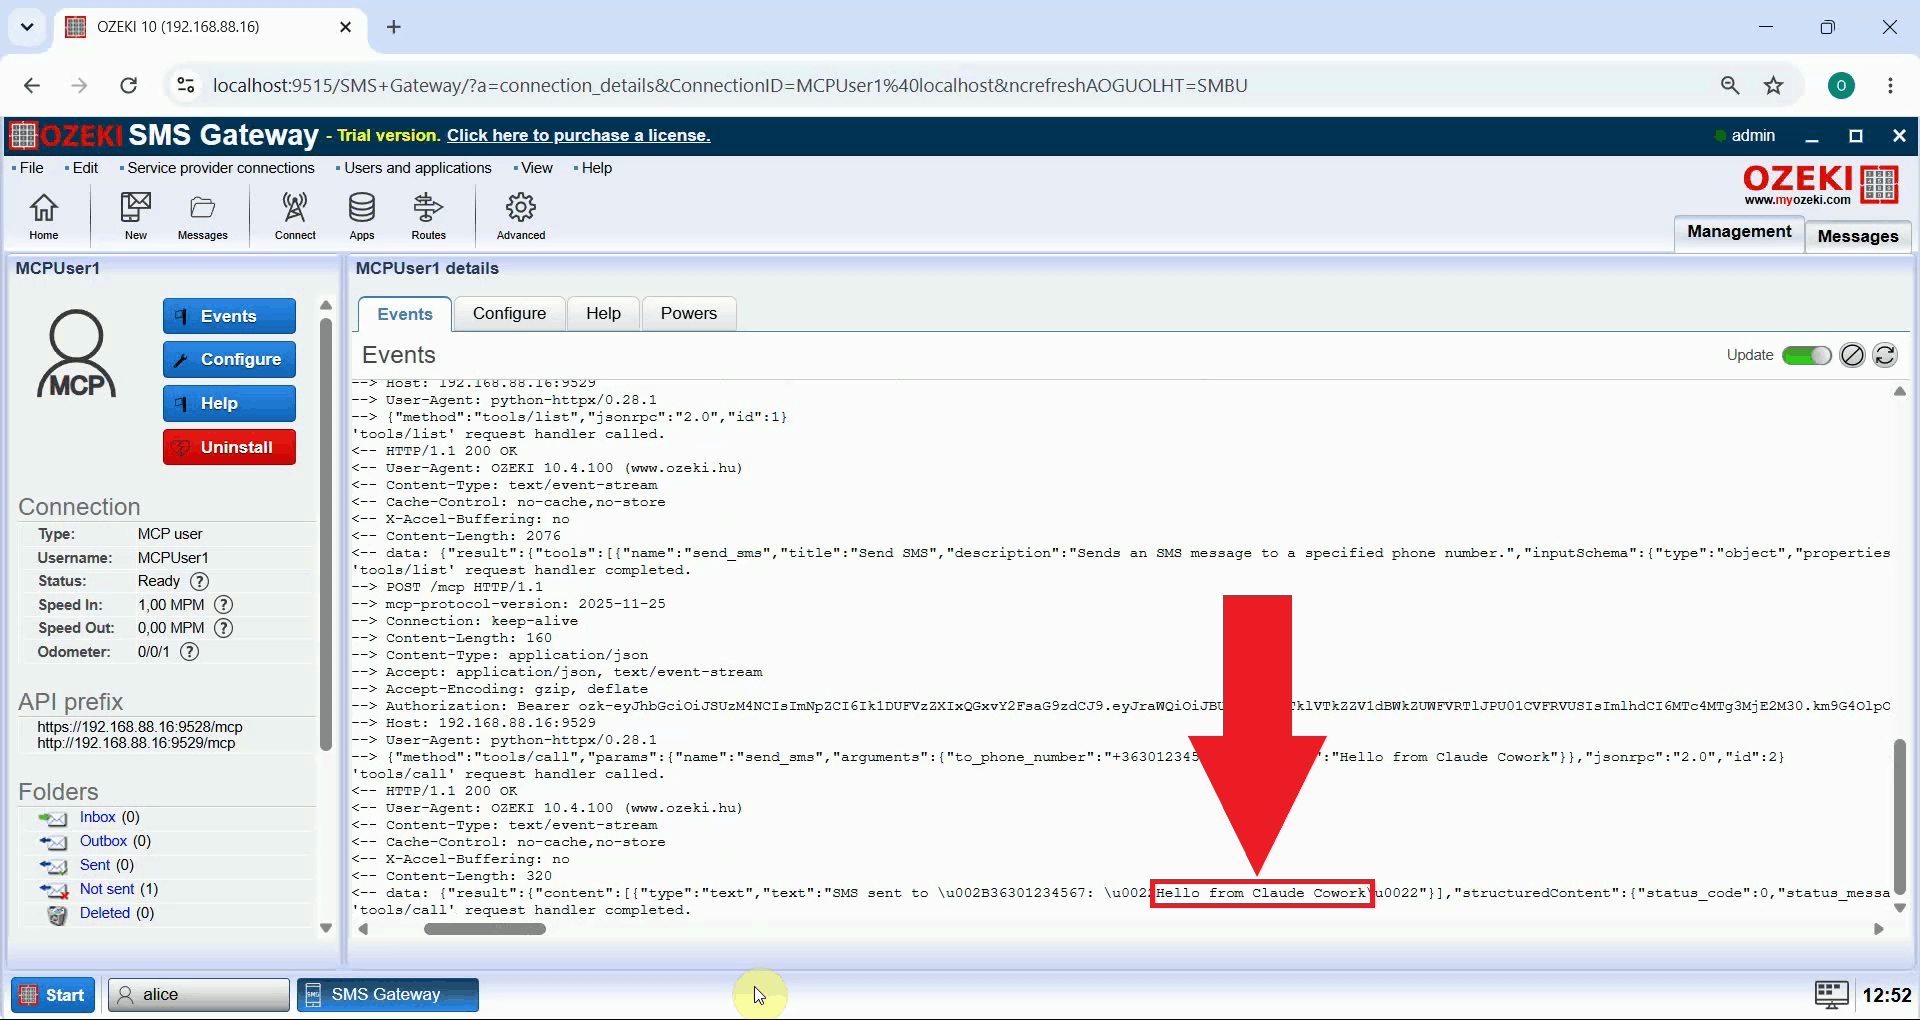The width and height of the screenshot is (1920, 1020).
Task: Open the Messages folder toolbar icon
Action: point(202,216)
